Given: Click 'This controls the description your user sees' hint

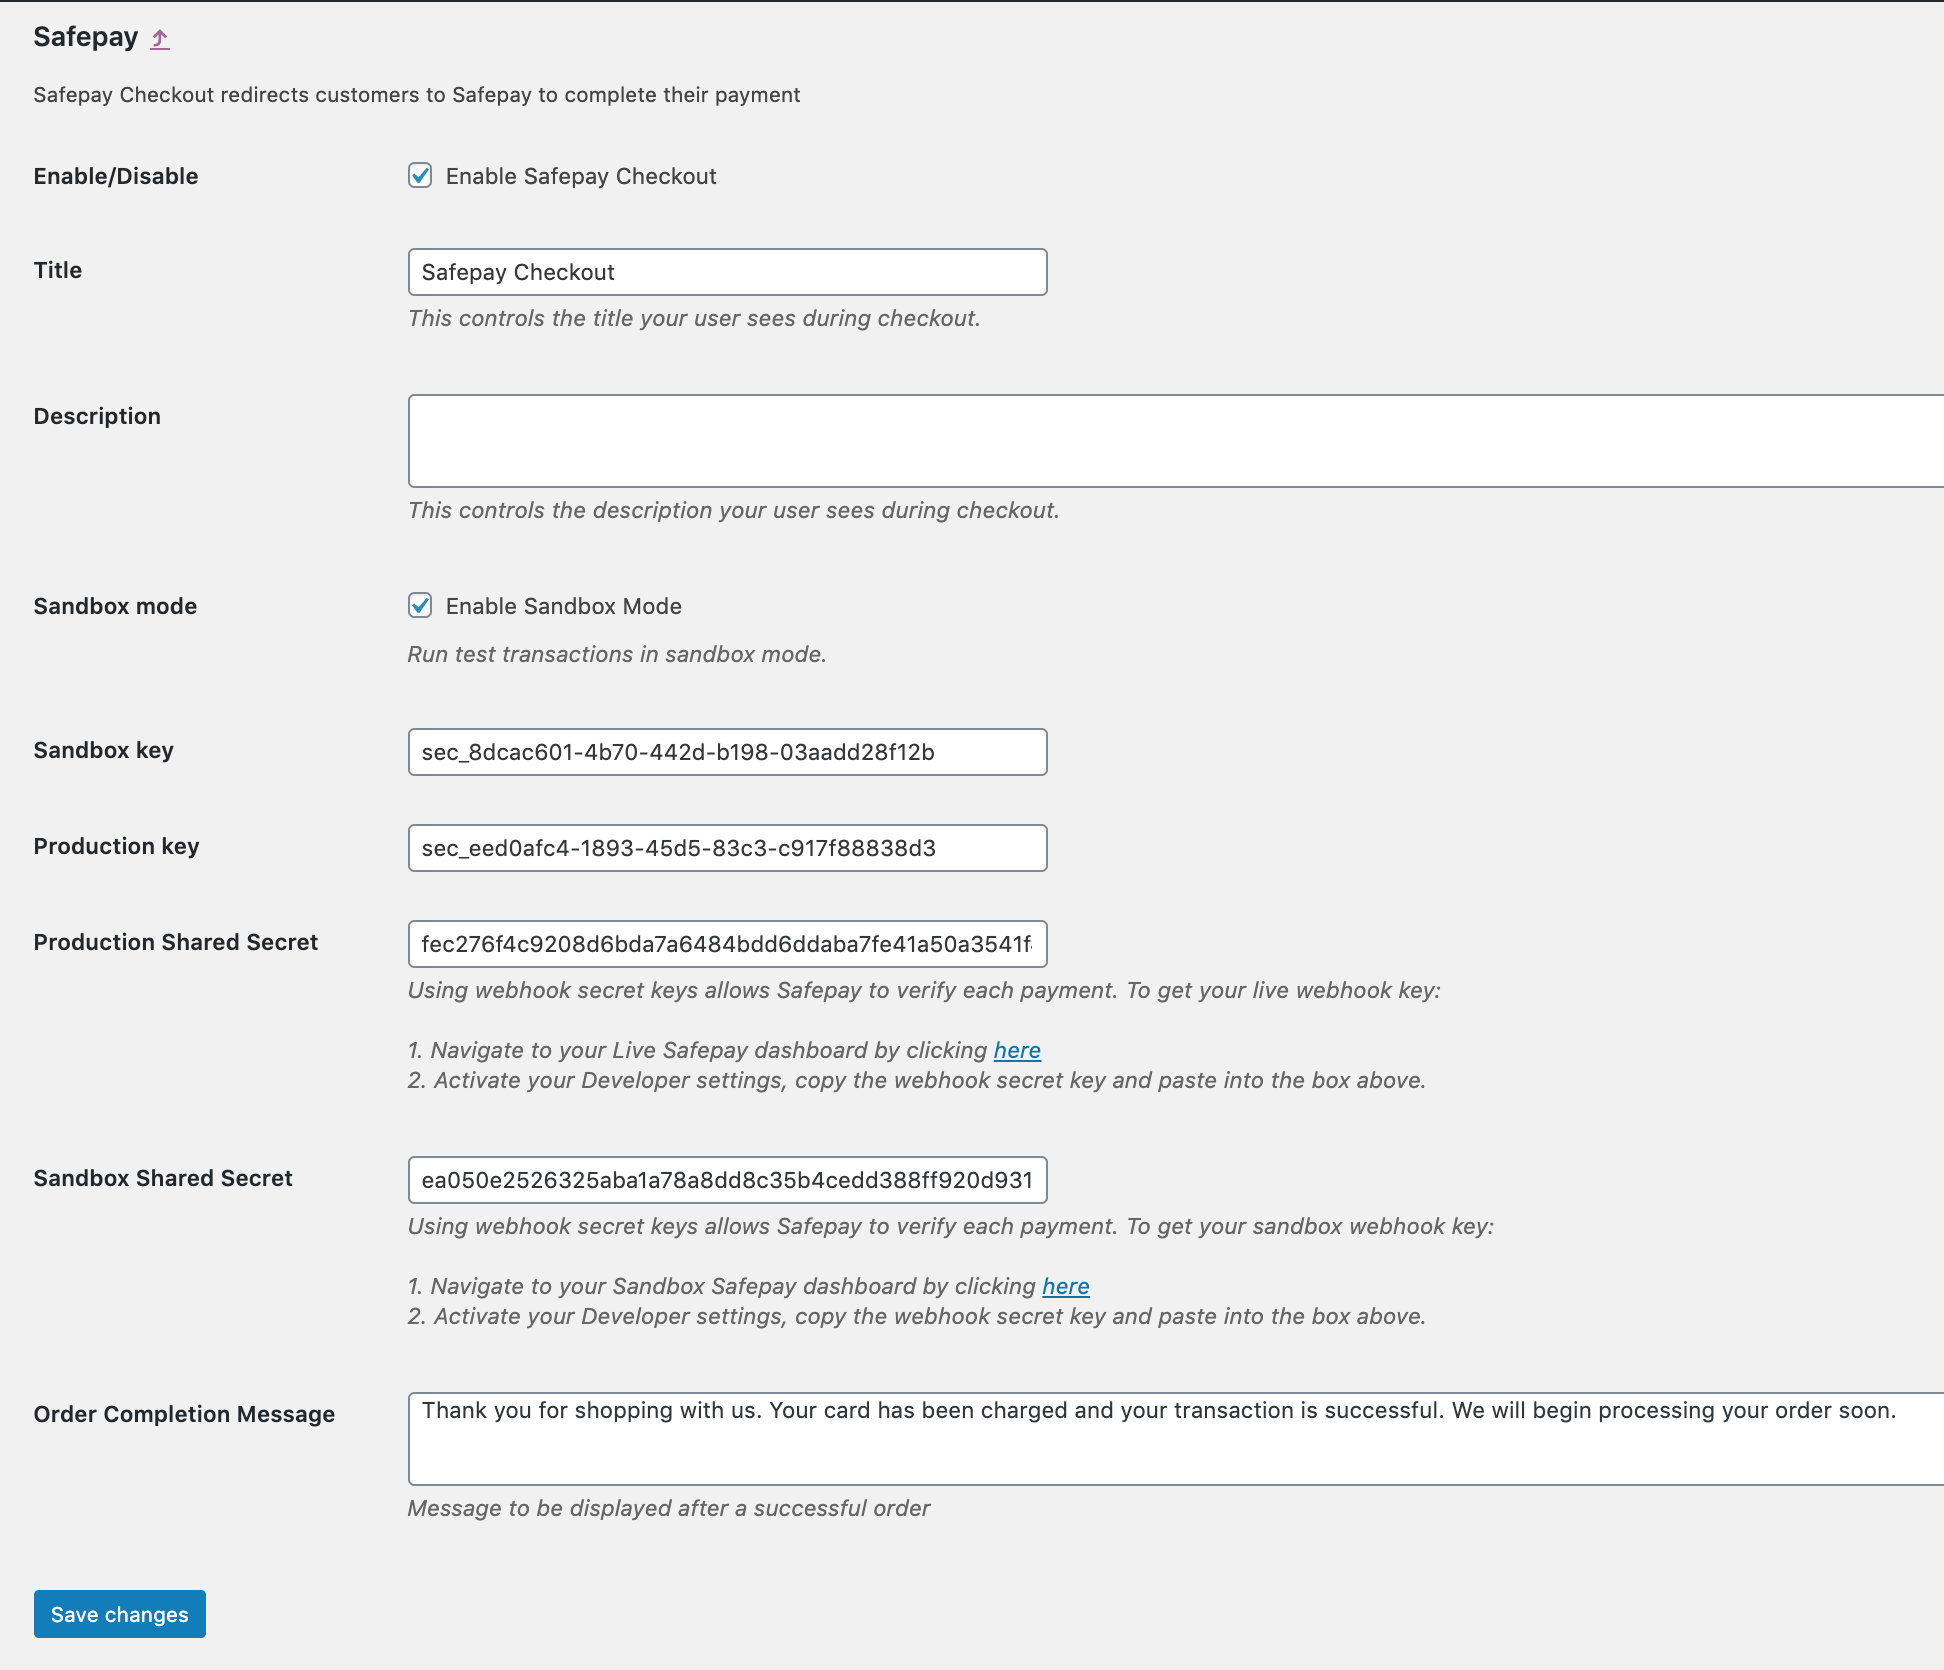Looking at the screenshot, I should click(734, 510).
